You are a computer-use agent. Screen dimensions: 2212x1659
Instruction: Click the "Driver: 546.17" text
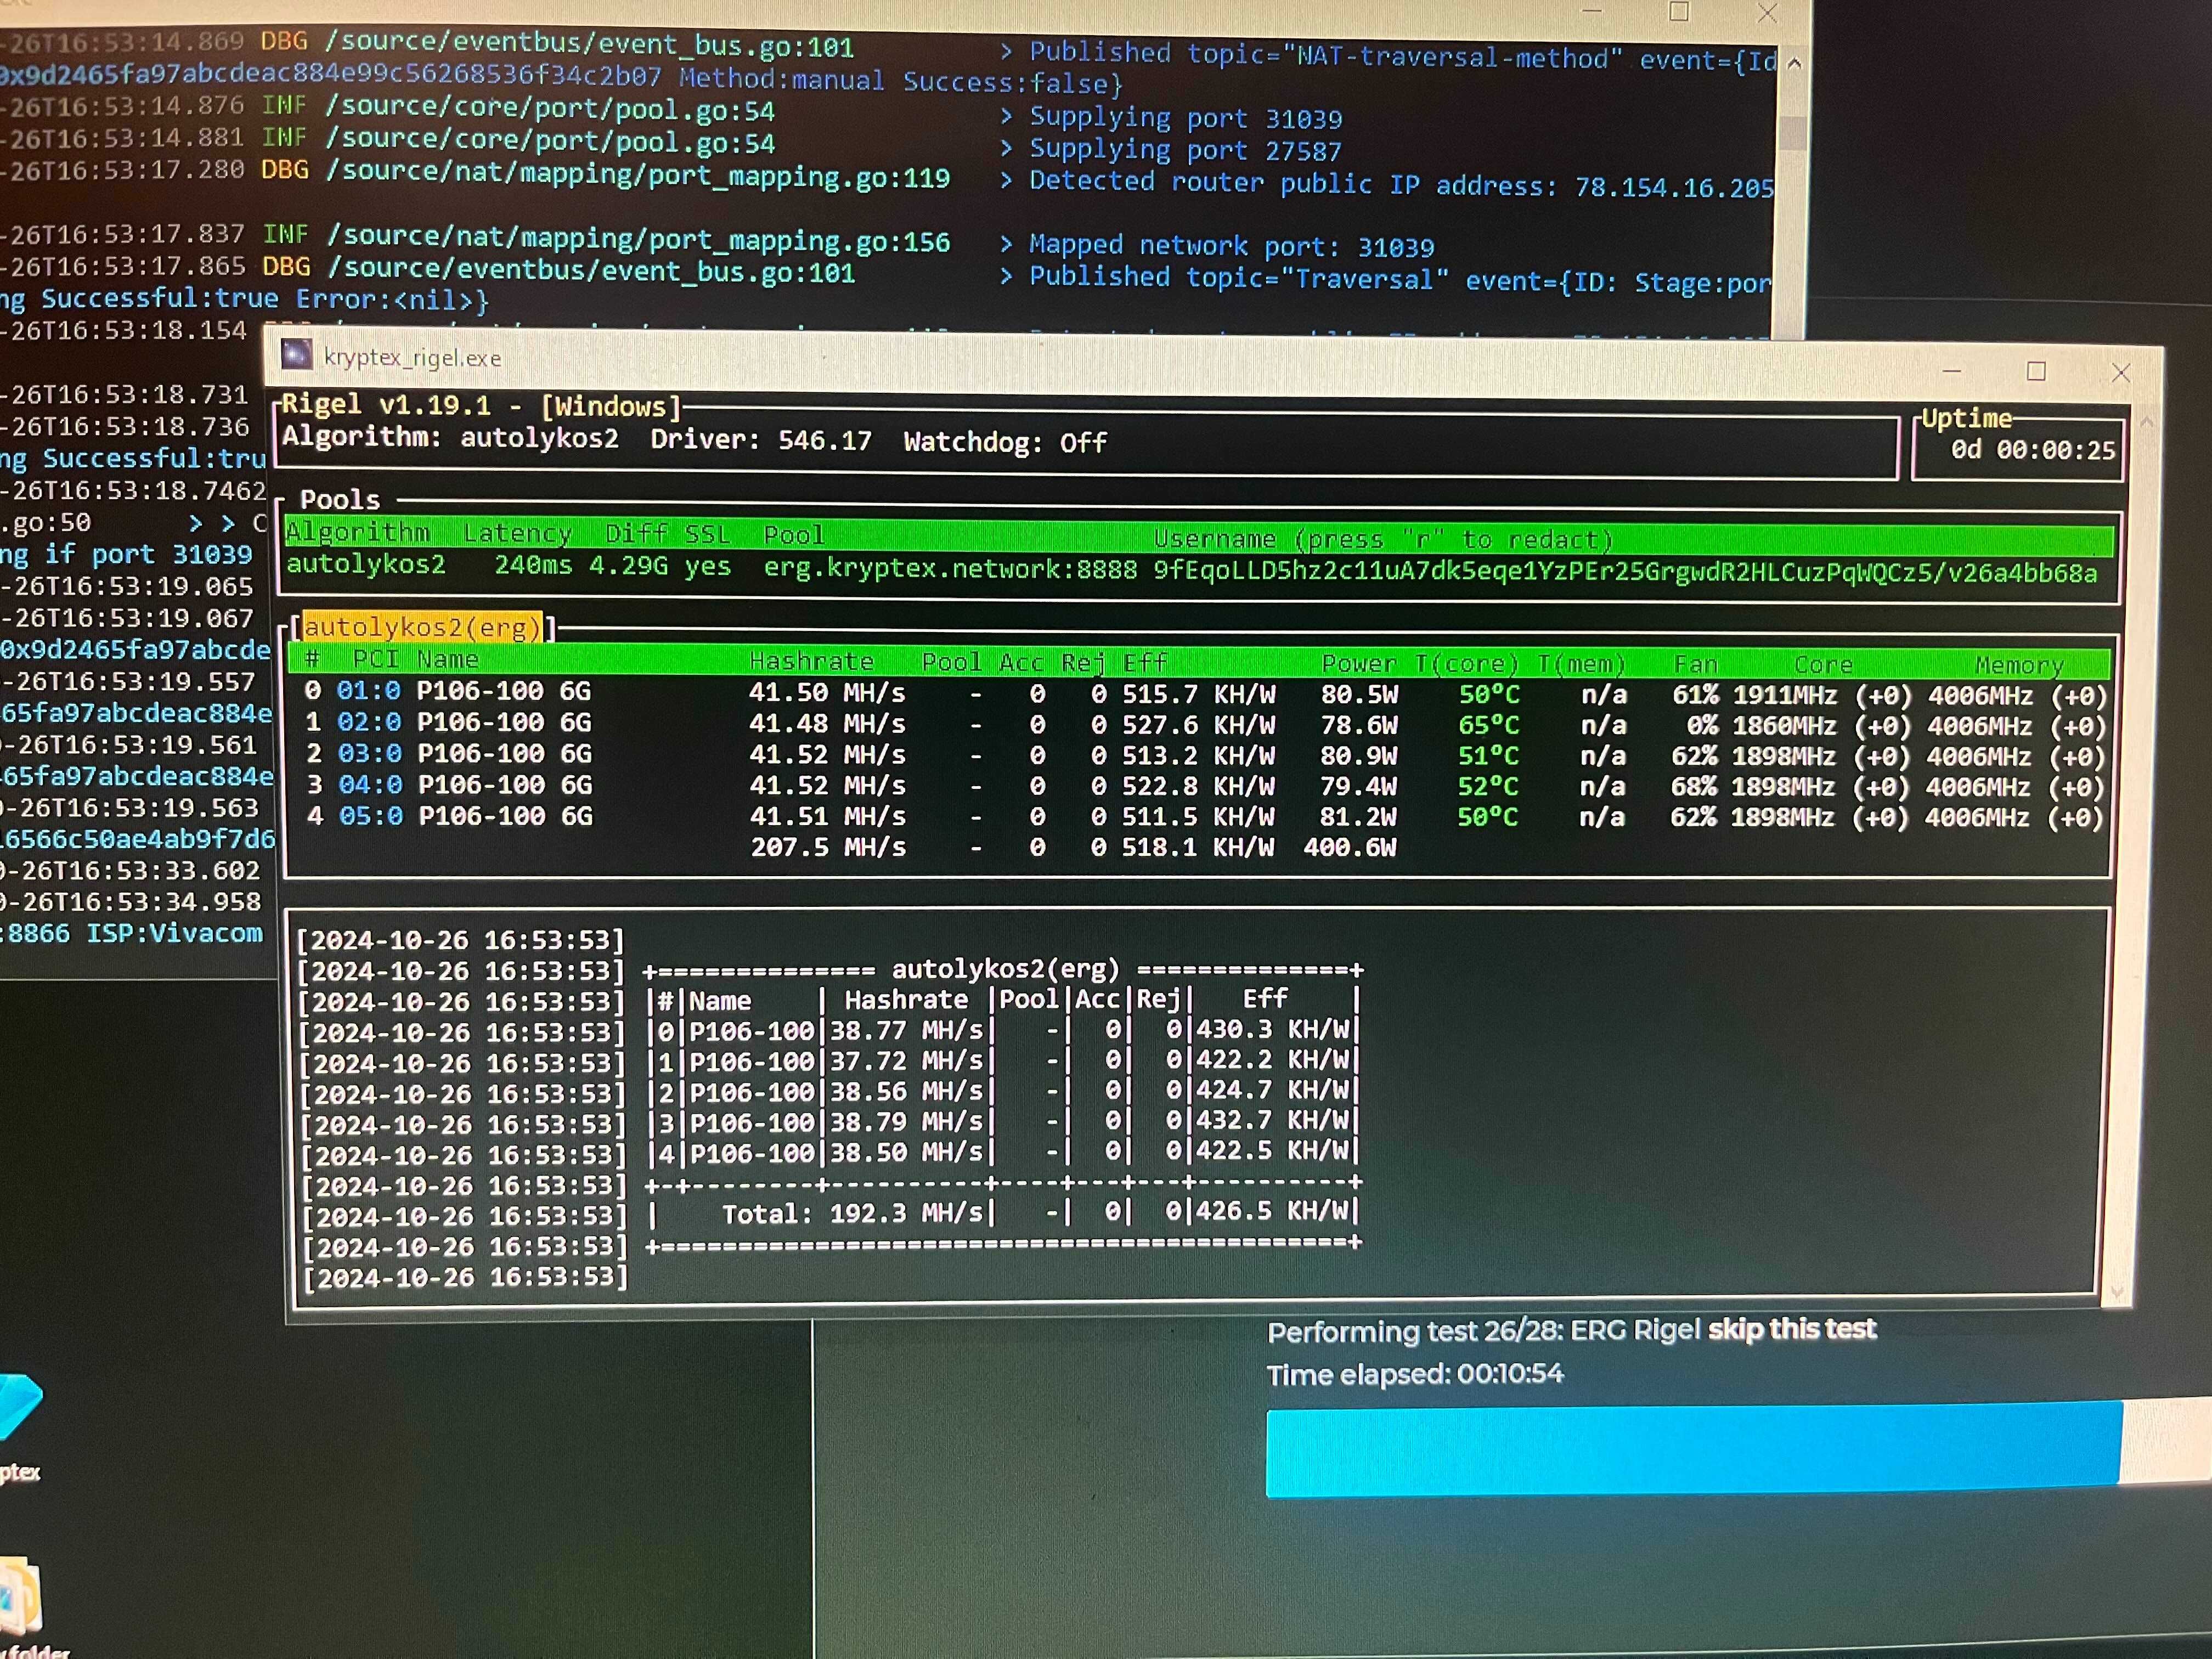(761, 440)
